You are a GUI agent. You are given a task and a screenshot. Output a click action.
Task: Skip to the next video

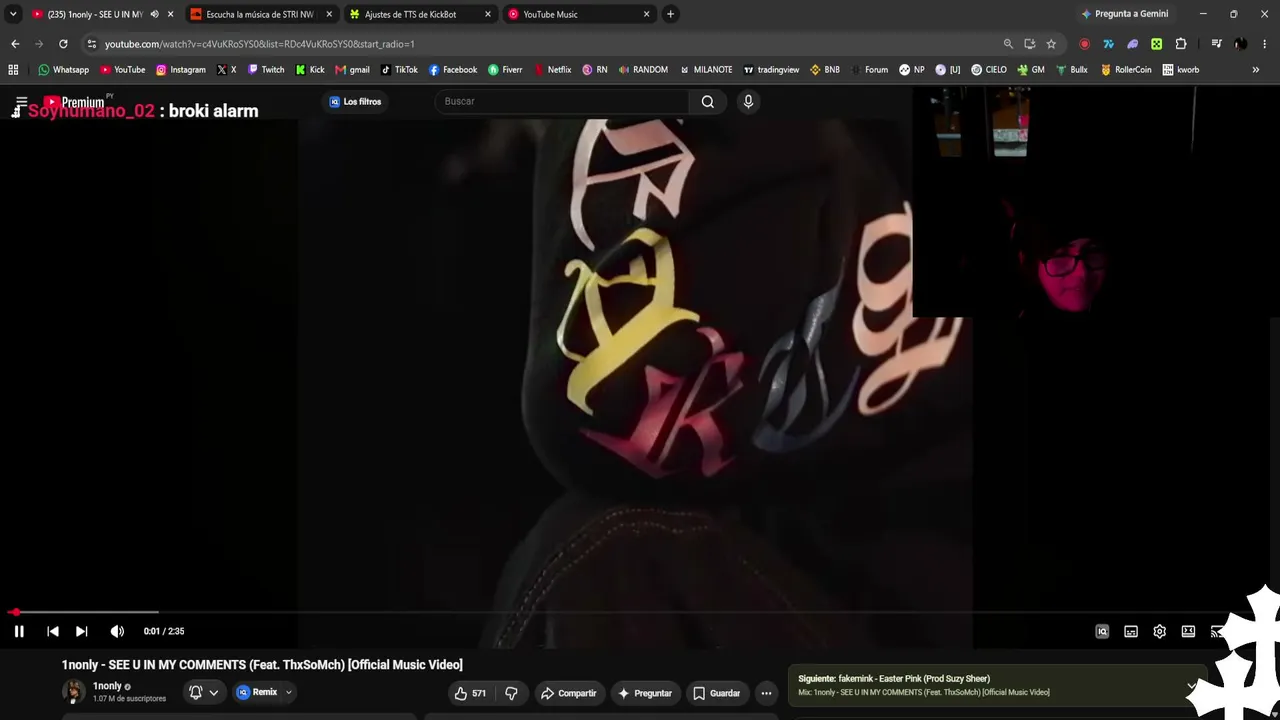pyautogui.click(x=82, y=631)
